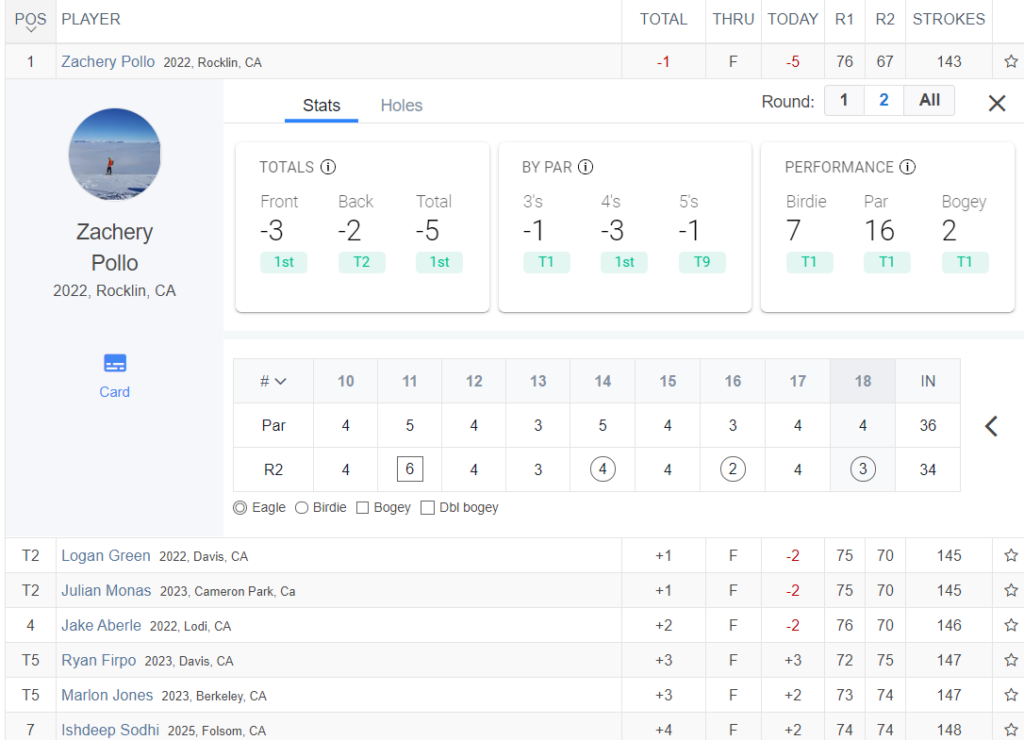Open Jake Aberle's player link
The width and height of the screenshot is (1024, 740).
tap(101, 625)
